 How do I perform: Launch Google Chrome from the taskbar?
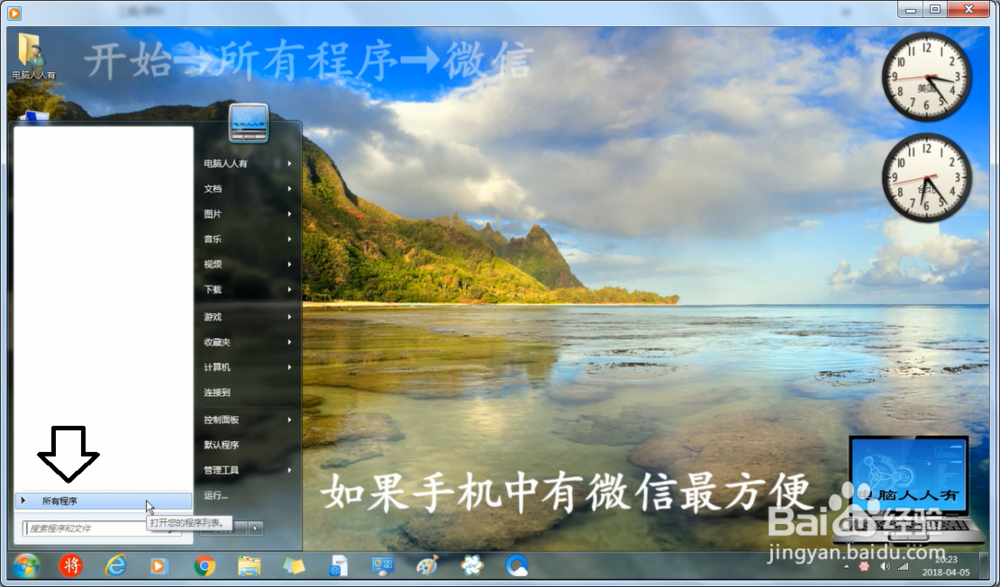point(204,566)
